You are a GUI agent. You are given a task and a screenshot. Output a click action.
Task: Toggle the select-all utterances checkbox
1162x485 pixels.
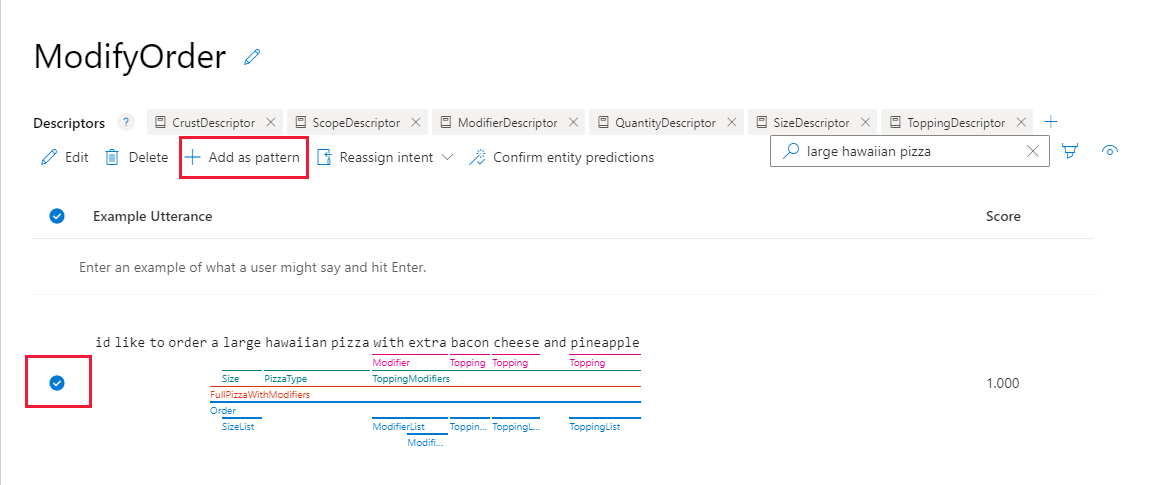click(57, 216)
